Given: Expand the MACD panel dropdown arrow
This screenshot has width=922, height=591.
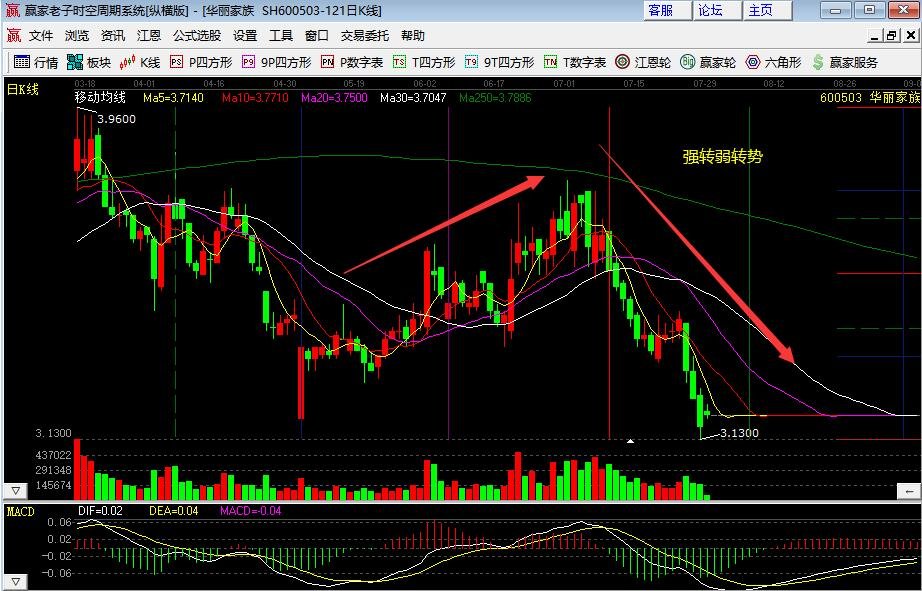Looking at the screenshot, I should tap(16, 582).
